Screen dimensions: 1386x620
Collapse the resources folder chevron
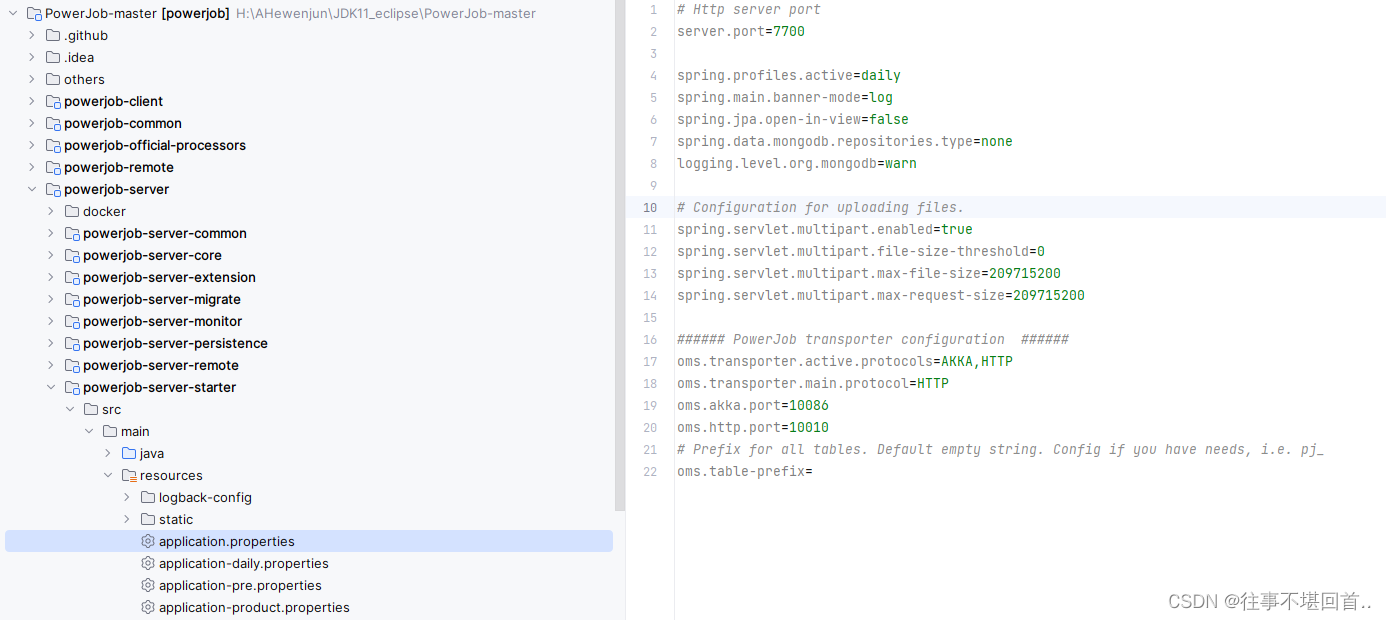point(108,475)
